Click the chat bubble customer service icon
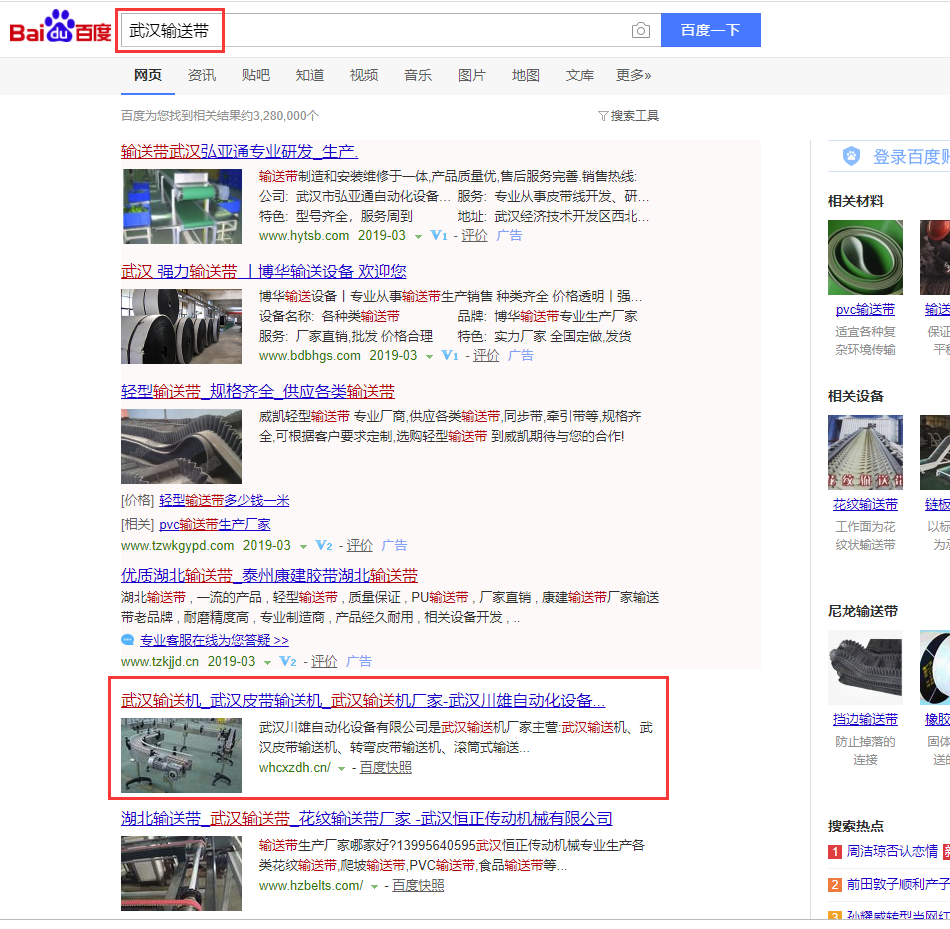This screenshot has width=950, height=929. [x=127, y=640]
